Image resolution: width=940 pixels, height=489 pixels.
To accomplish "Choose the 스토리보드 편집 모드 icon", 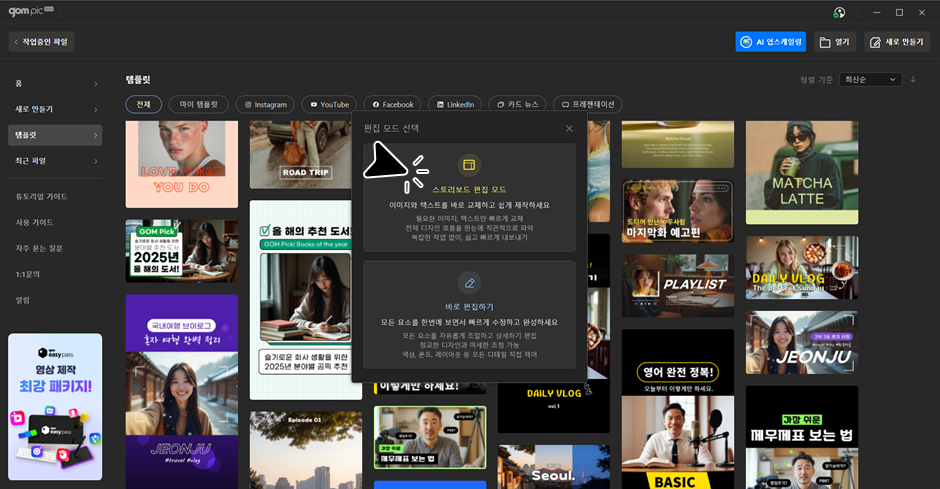I will coord(469,165).
